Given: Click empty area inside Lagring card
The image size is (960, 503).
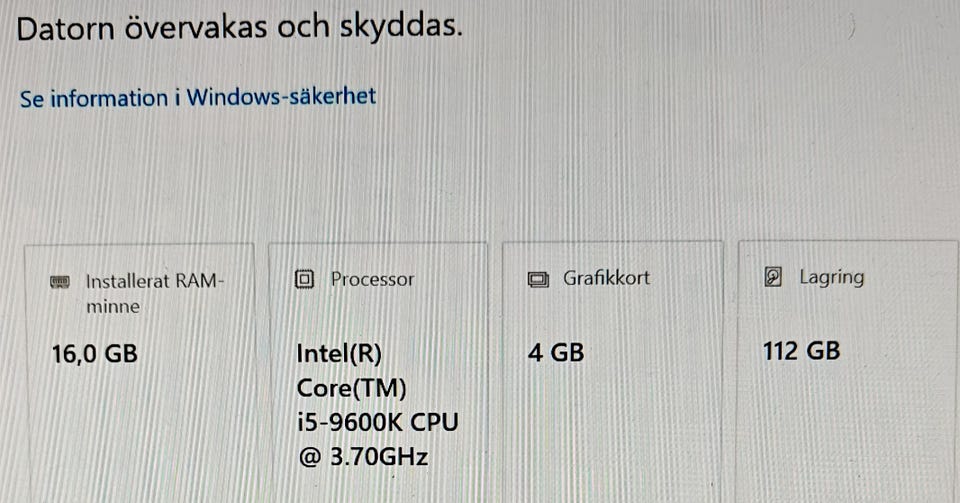Looking at the screenshot, I should (x=845, y=430).
